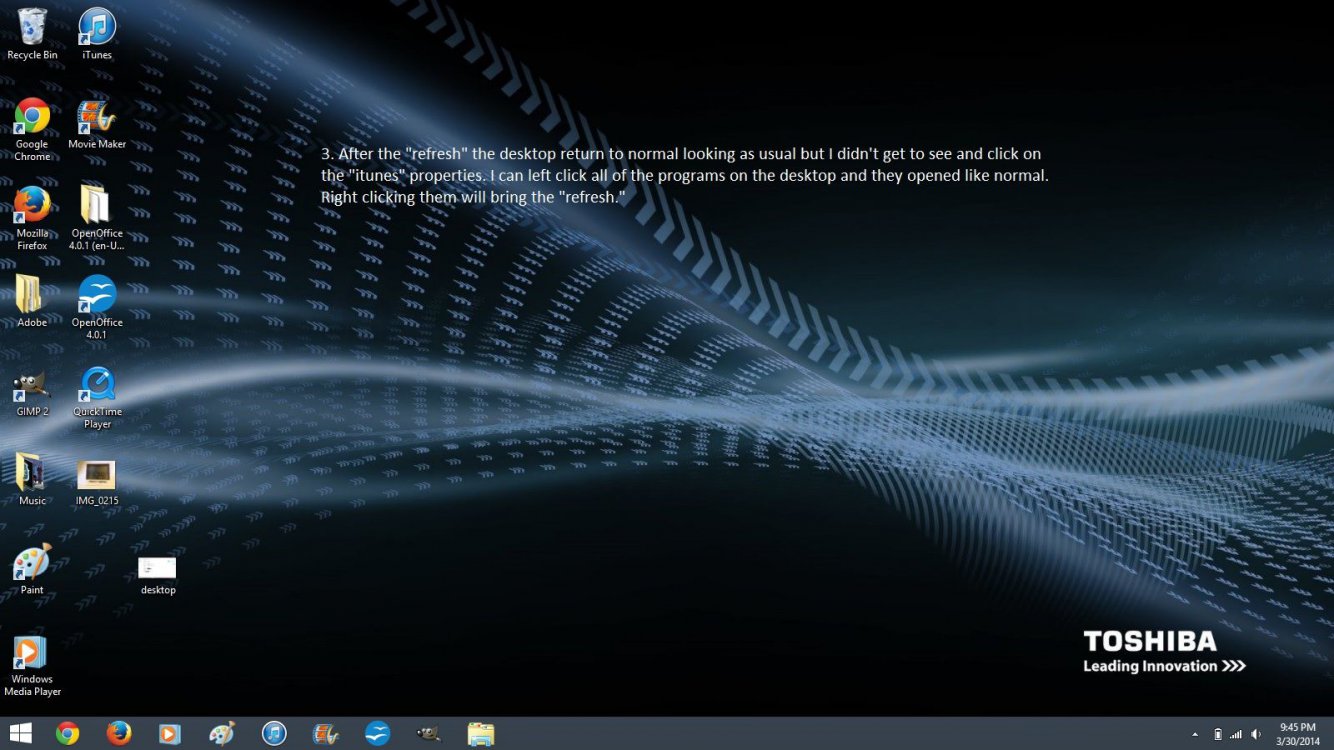
Task: Open the iTunes desktop shortcut
Action: [x=97, y=28]
